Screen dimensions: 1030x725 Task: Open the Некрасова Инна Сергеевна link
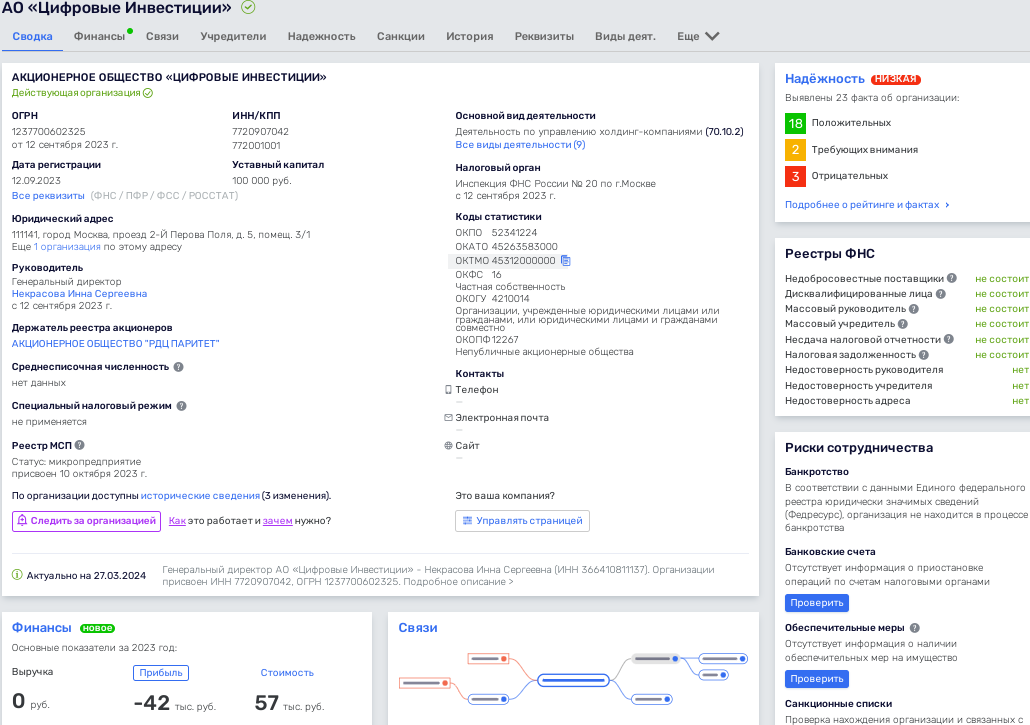click(x=79, y=294)
